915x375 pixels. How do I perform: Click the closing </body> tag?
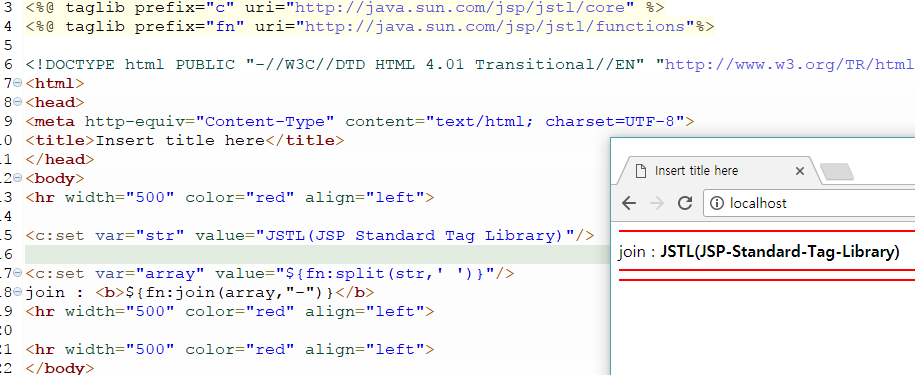(60, 368)
